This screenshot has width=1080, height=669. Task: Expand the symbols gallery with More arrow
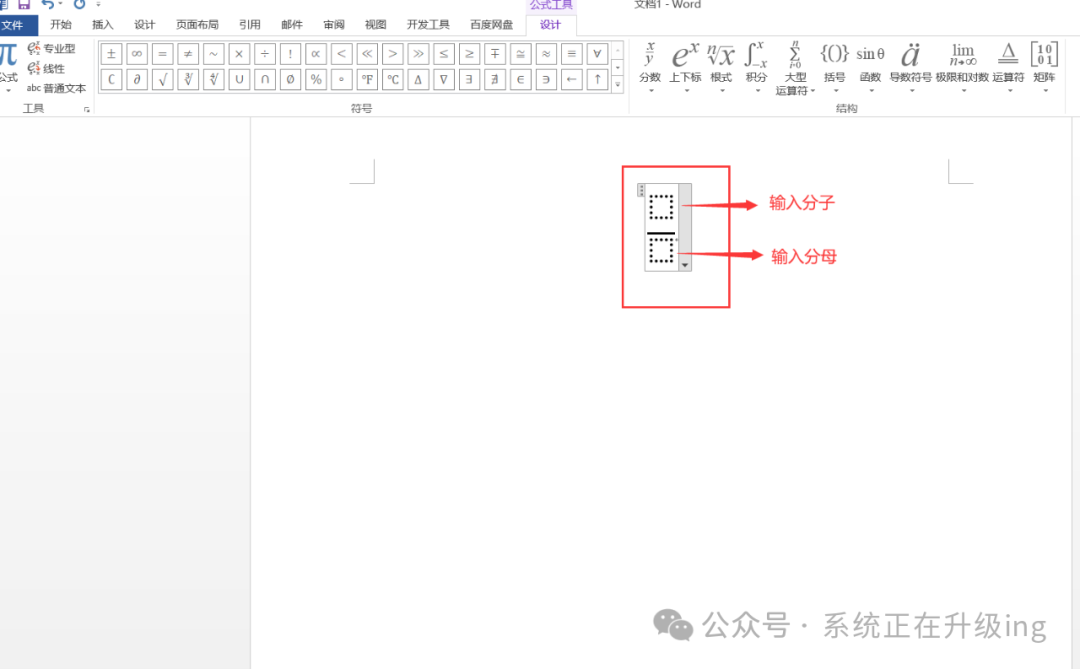tap(618, 84)
